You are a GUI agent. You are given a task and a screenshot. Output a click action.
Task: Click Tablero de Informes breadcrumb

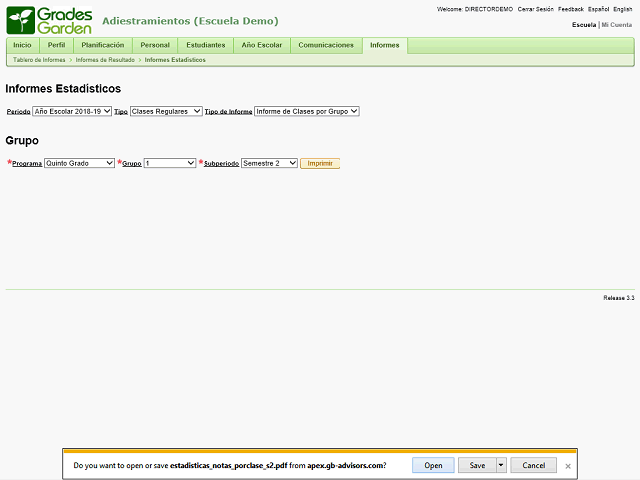[x=39, y=60]
